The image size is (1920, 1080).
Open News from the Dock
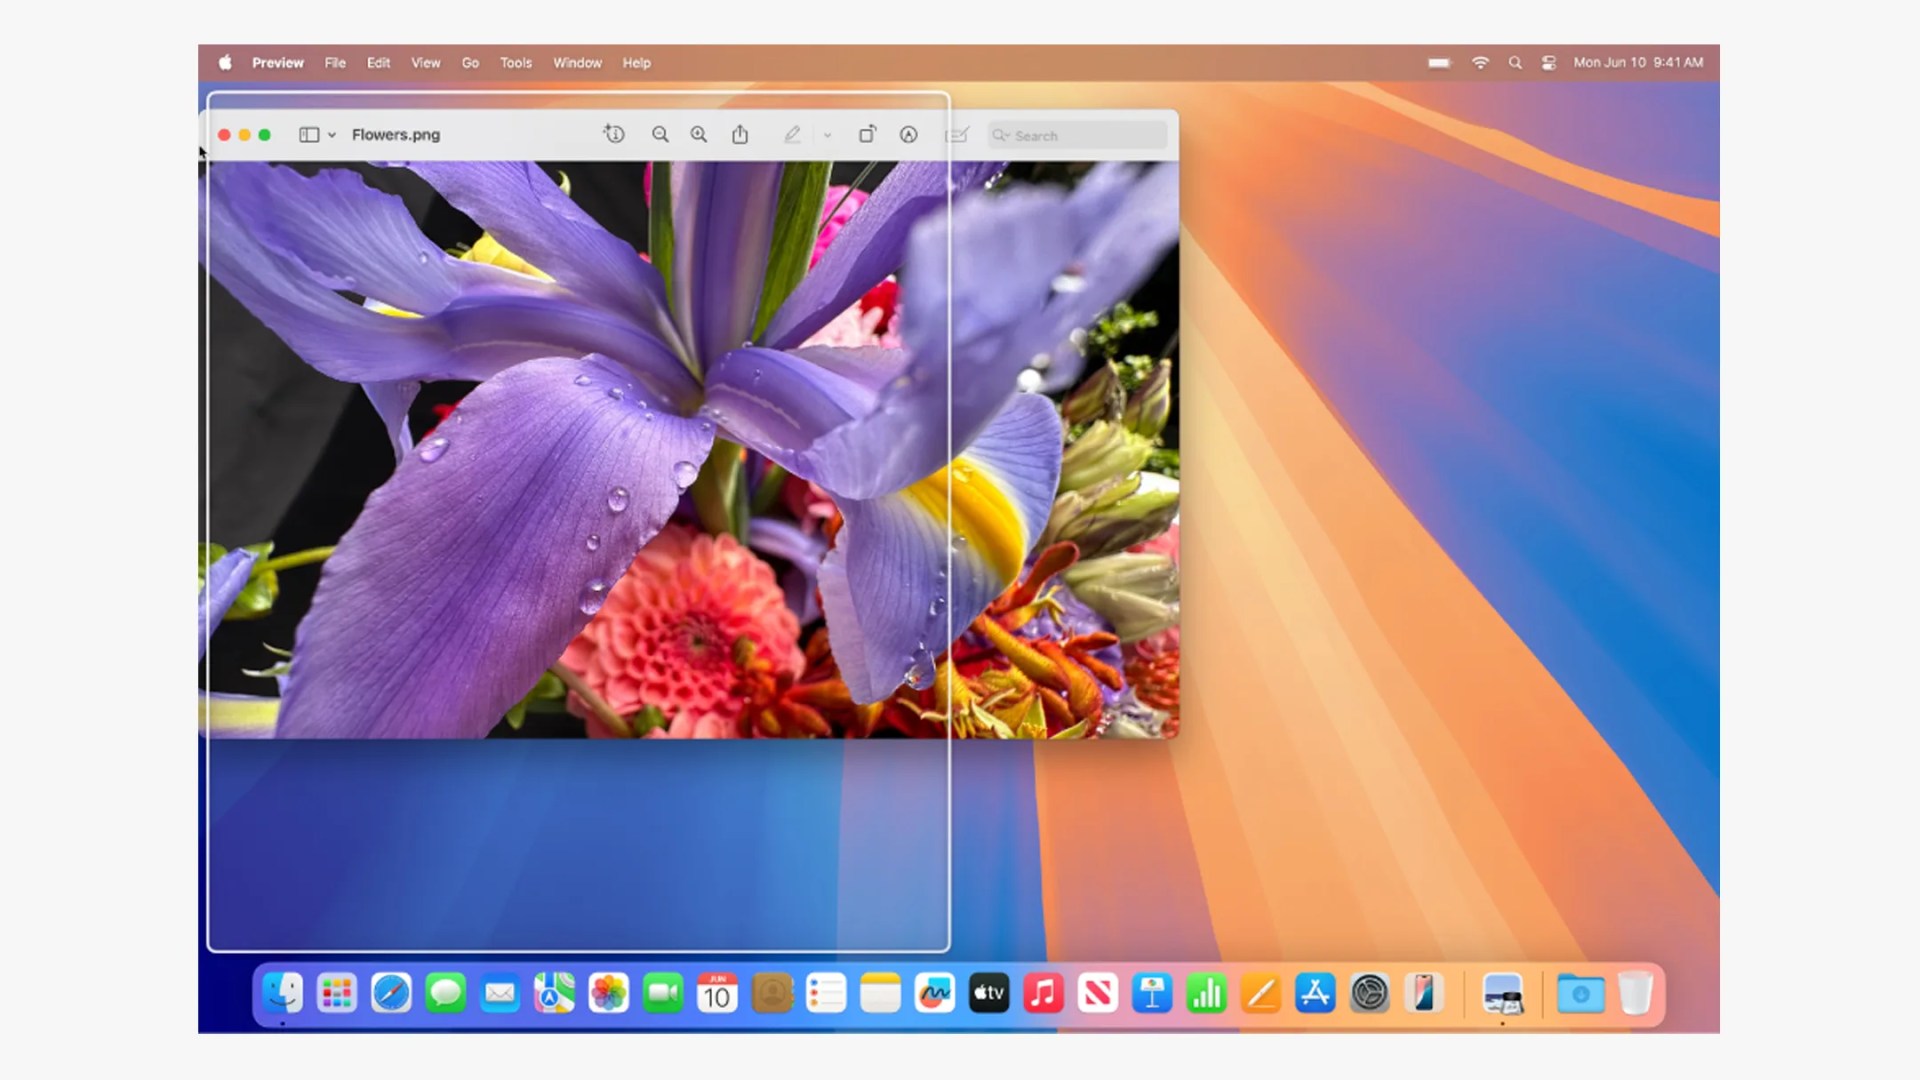1098,993
